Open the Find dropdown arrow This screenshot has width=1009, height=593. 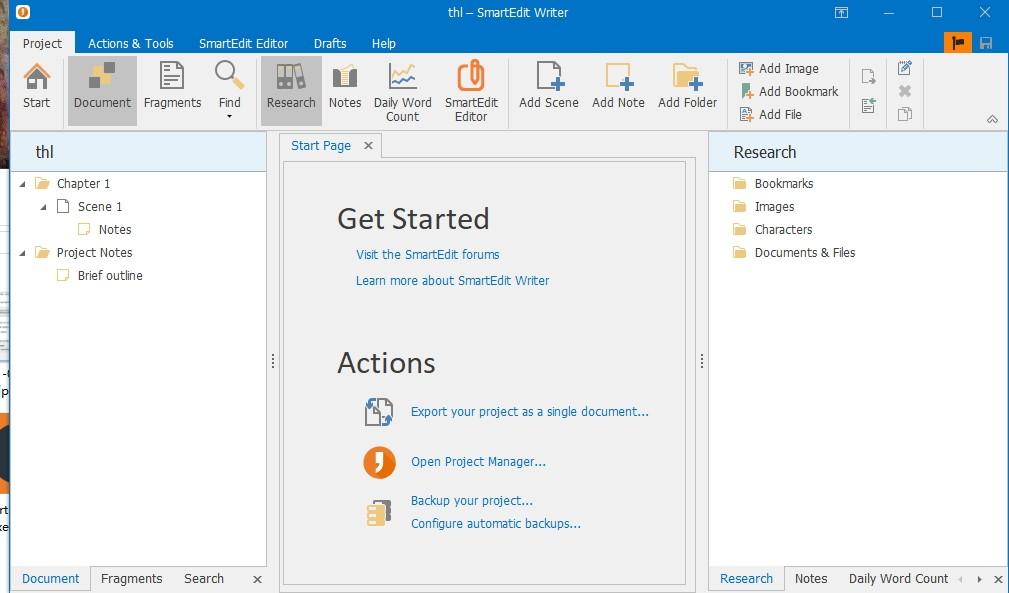229,116
